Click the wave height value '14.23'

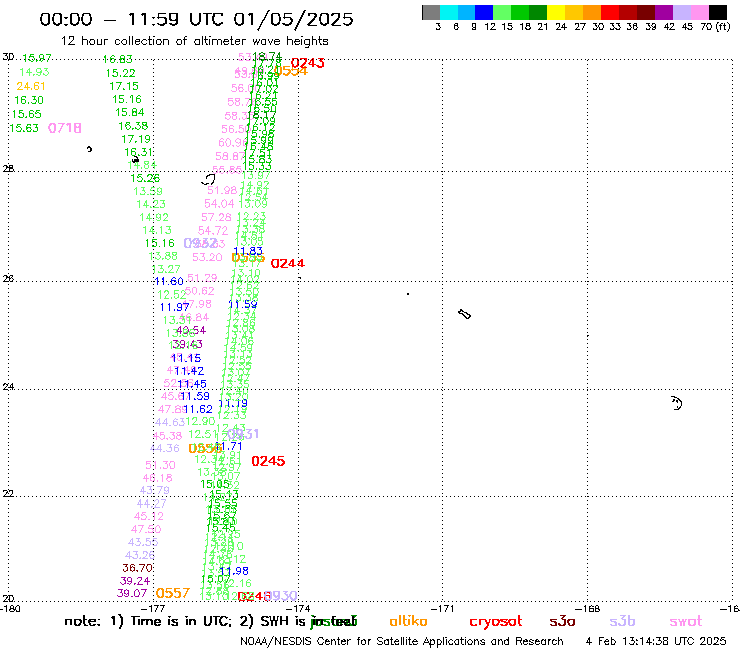tap(151, 204)
